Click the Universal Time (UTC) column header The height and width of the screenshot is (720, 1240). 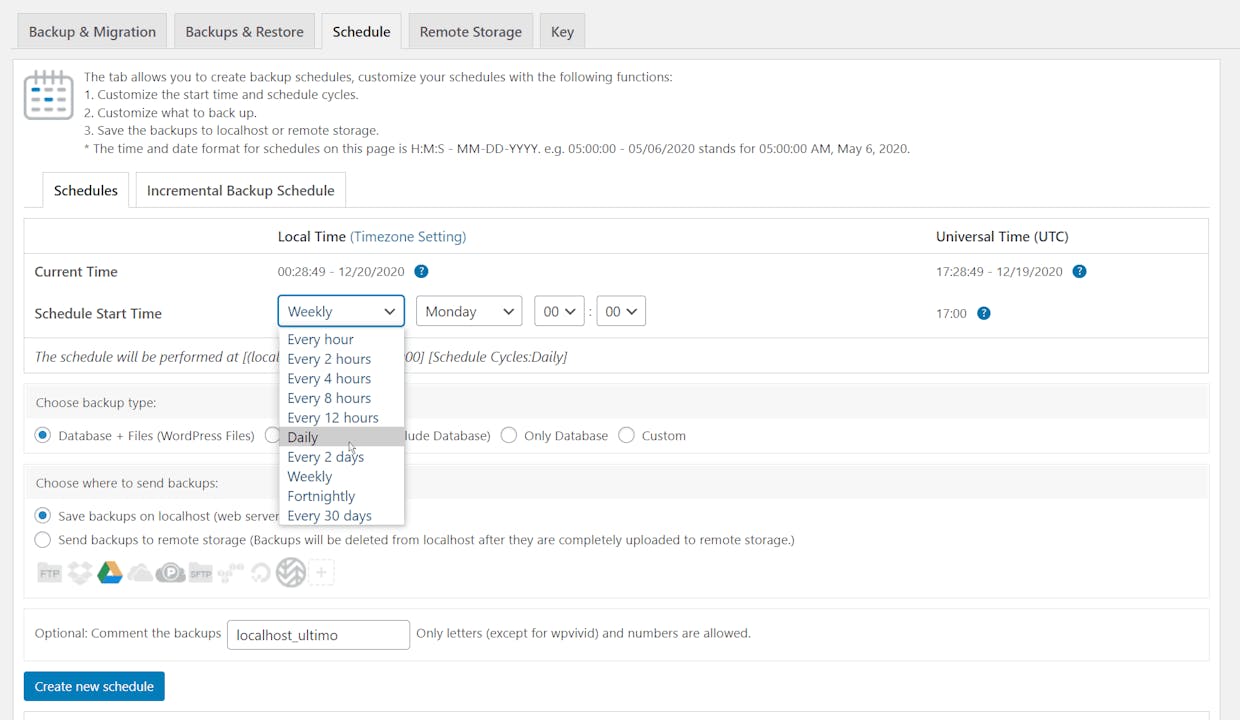point(1002,237)
